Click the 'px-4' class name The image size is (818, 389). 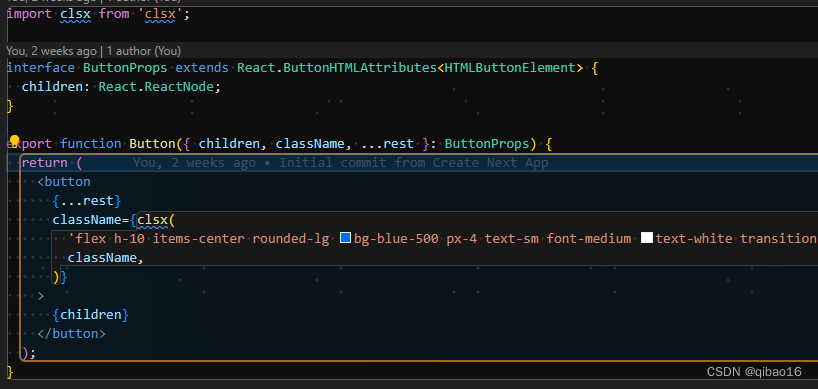(462, 239)
